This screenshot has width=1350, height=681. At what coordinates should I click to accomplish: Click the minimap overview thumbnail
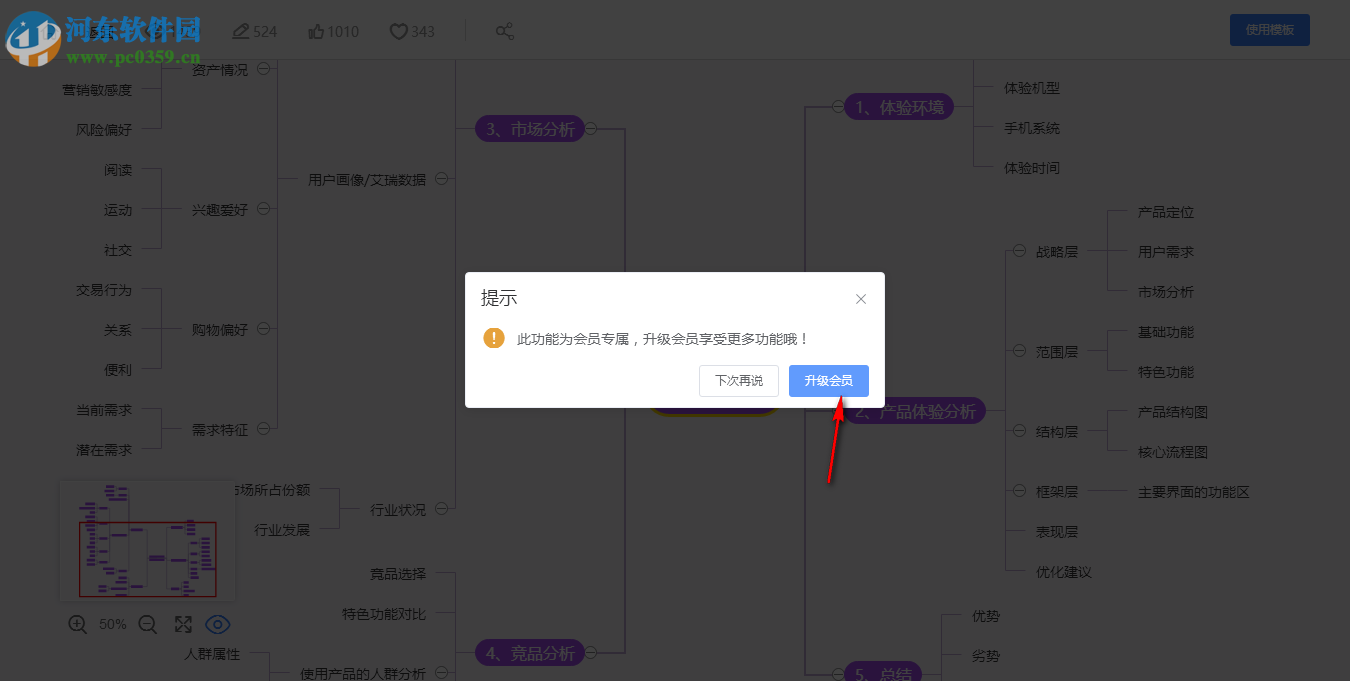pos(147,540)
